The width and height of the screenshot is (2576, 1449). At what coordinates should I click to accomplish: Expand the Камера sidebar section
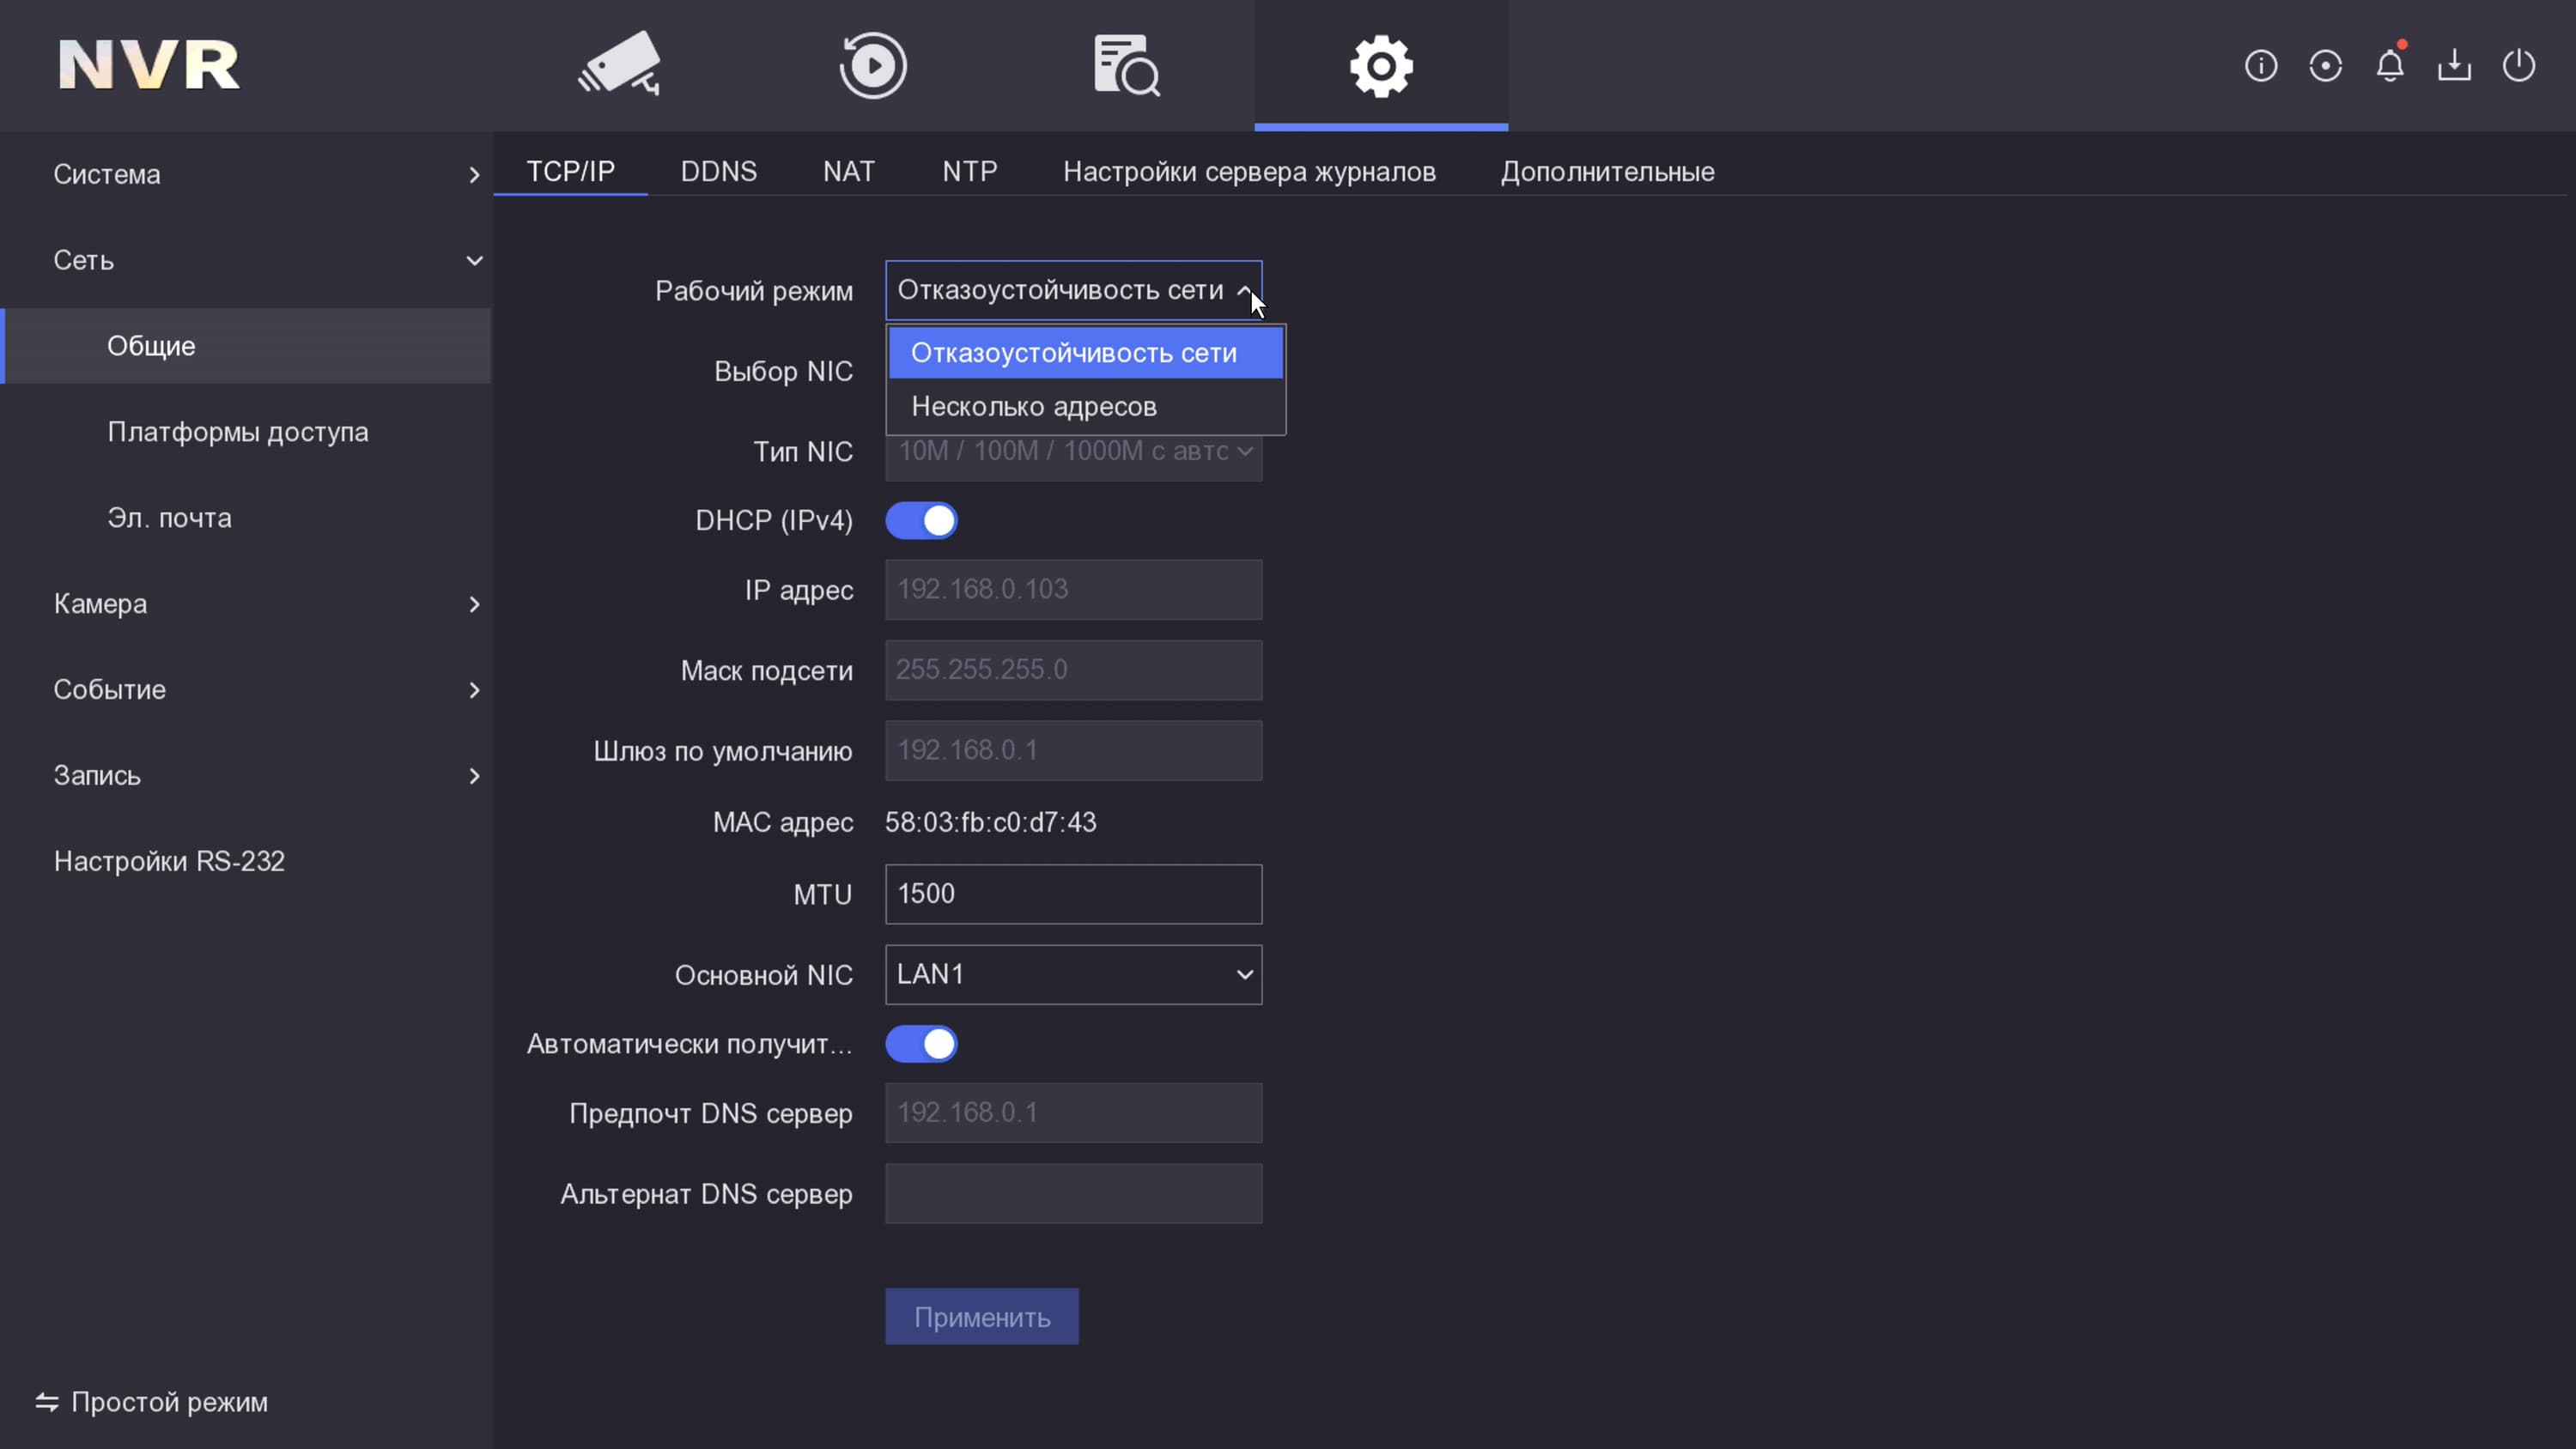265,604
